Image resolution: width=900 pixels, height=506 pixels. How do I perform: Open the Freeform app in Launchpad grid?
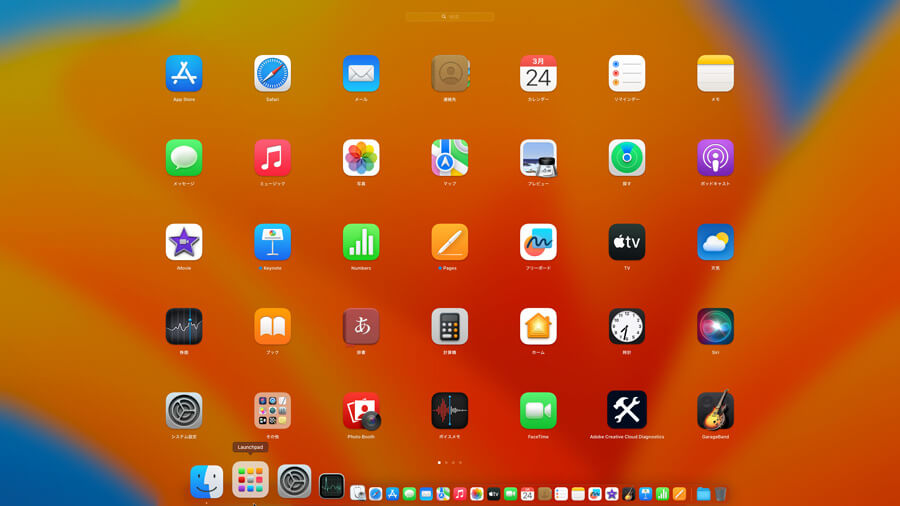point(538,242)
